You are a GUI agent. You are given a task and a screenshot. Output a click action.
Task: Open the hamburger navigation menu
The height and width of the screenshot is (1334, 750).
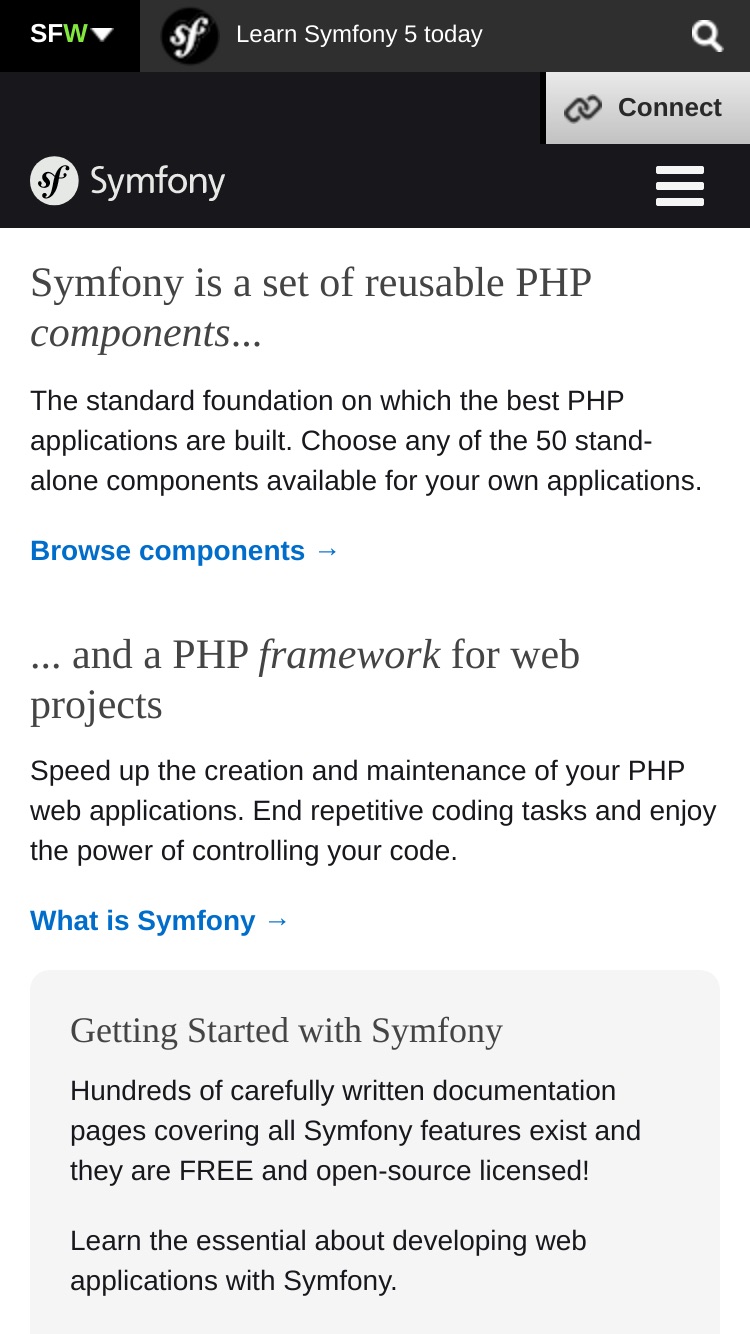680,186
